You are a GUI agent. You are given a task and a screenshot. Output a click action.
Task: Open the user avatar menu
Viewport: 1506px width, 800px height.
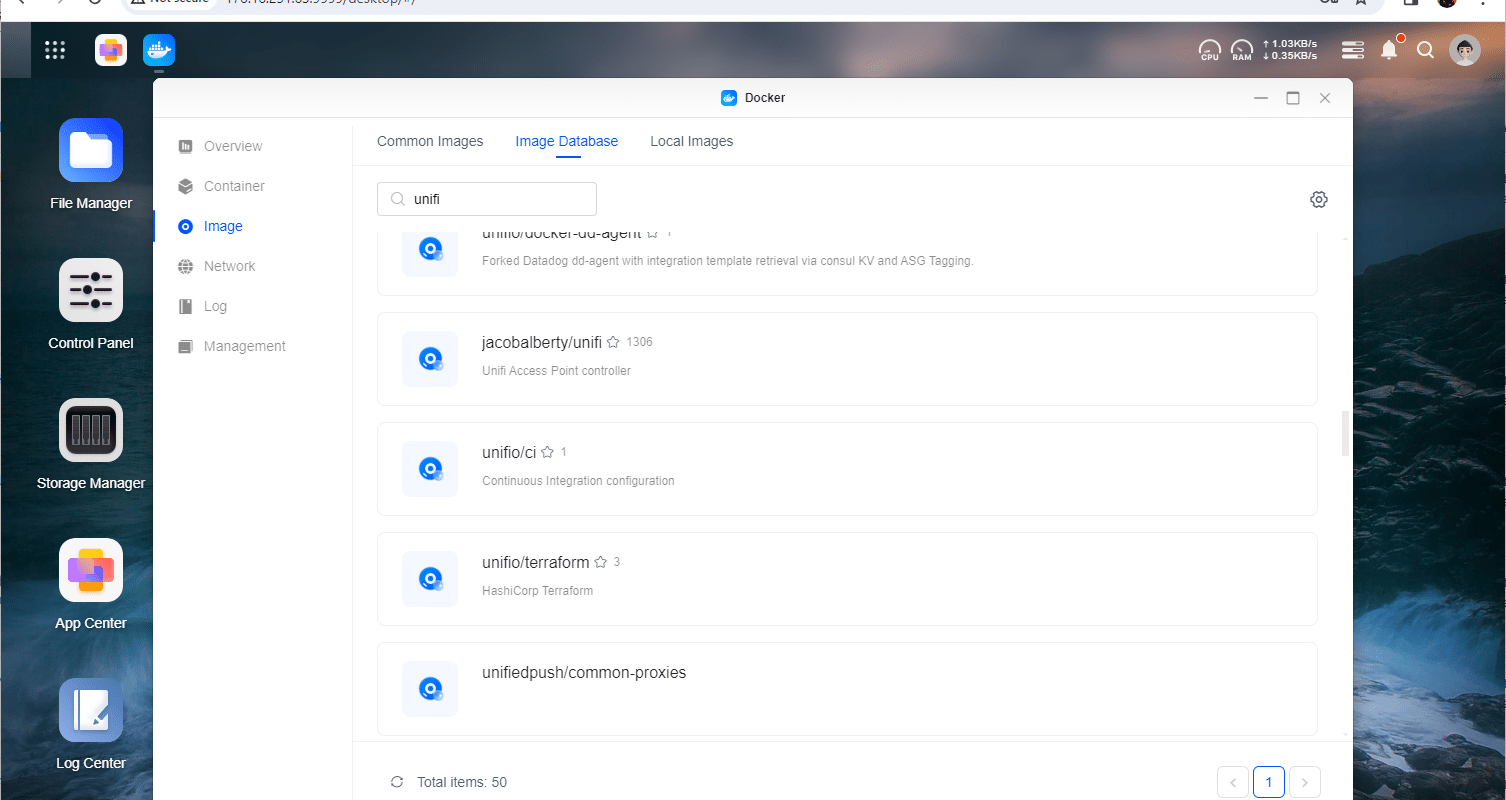[1465, 50]
